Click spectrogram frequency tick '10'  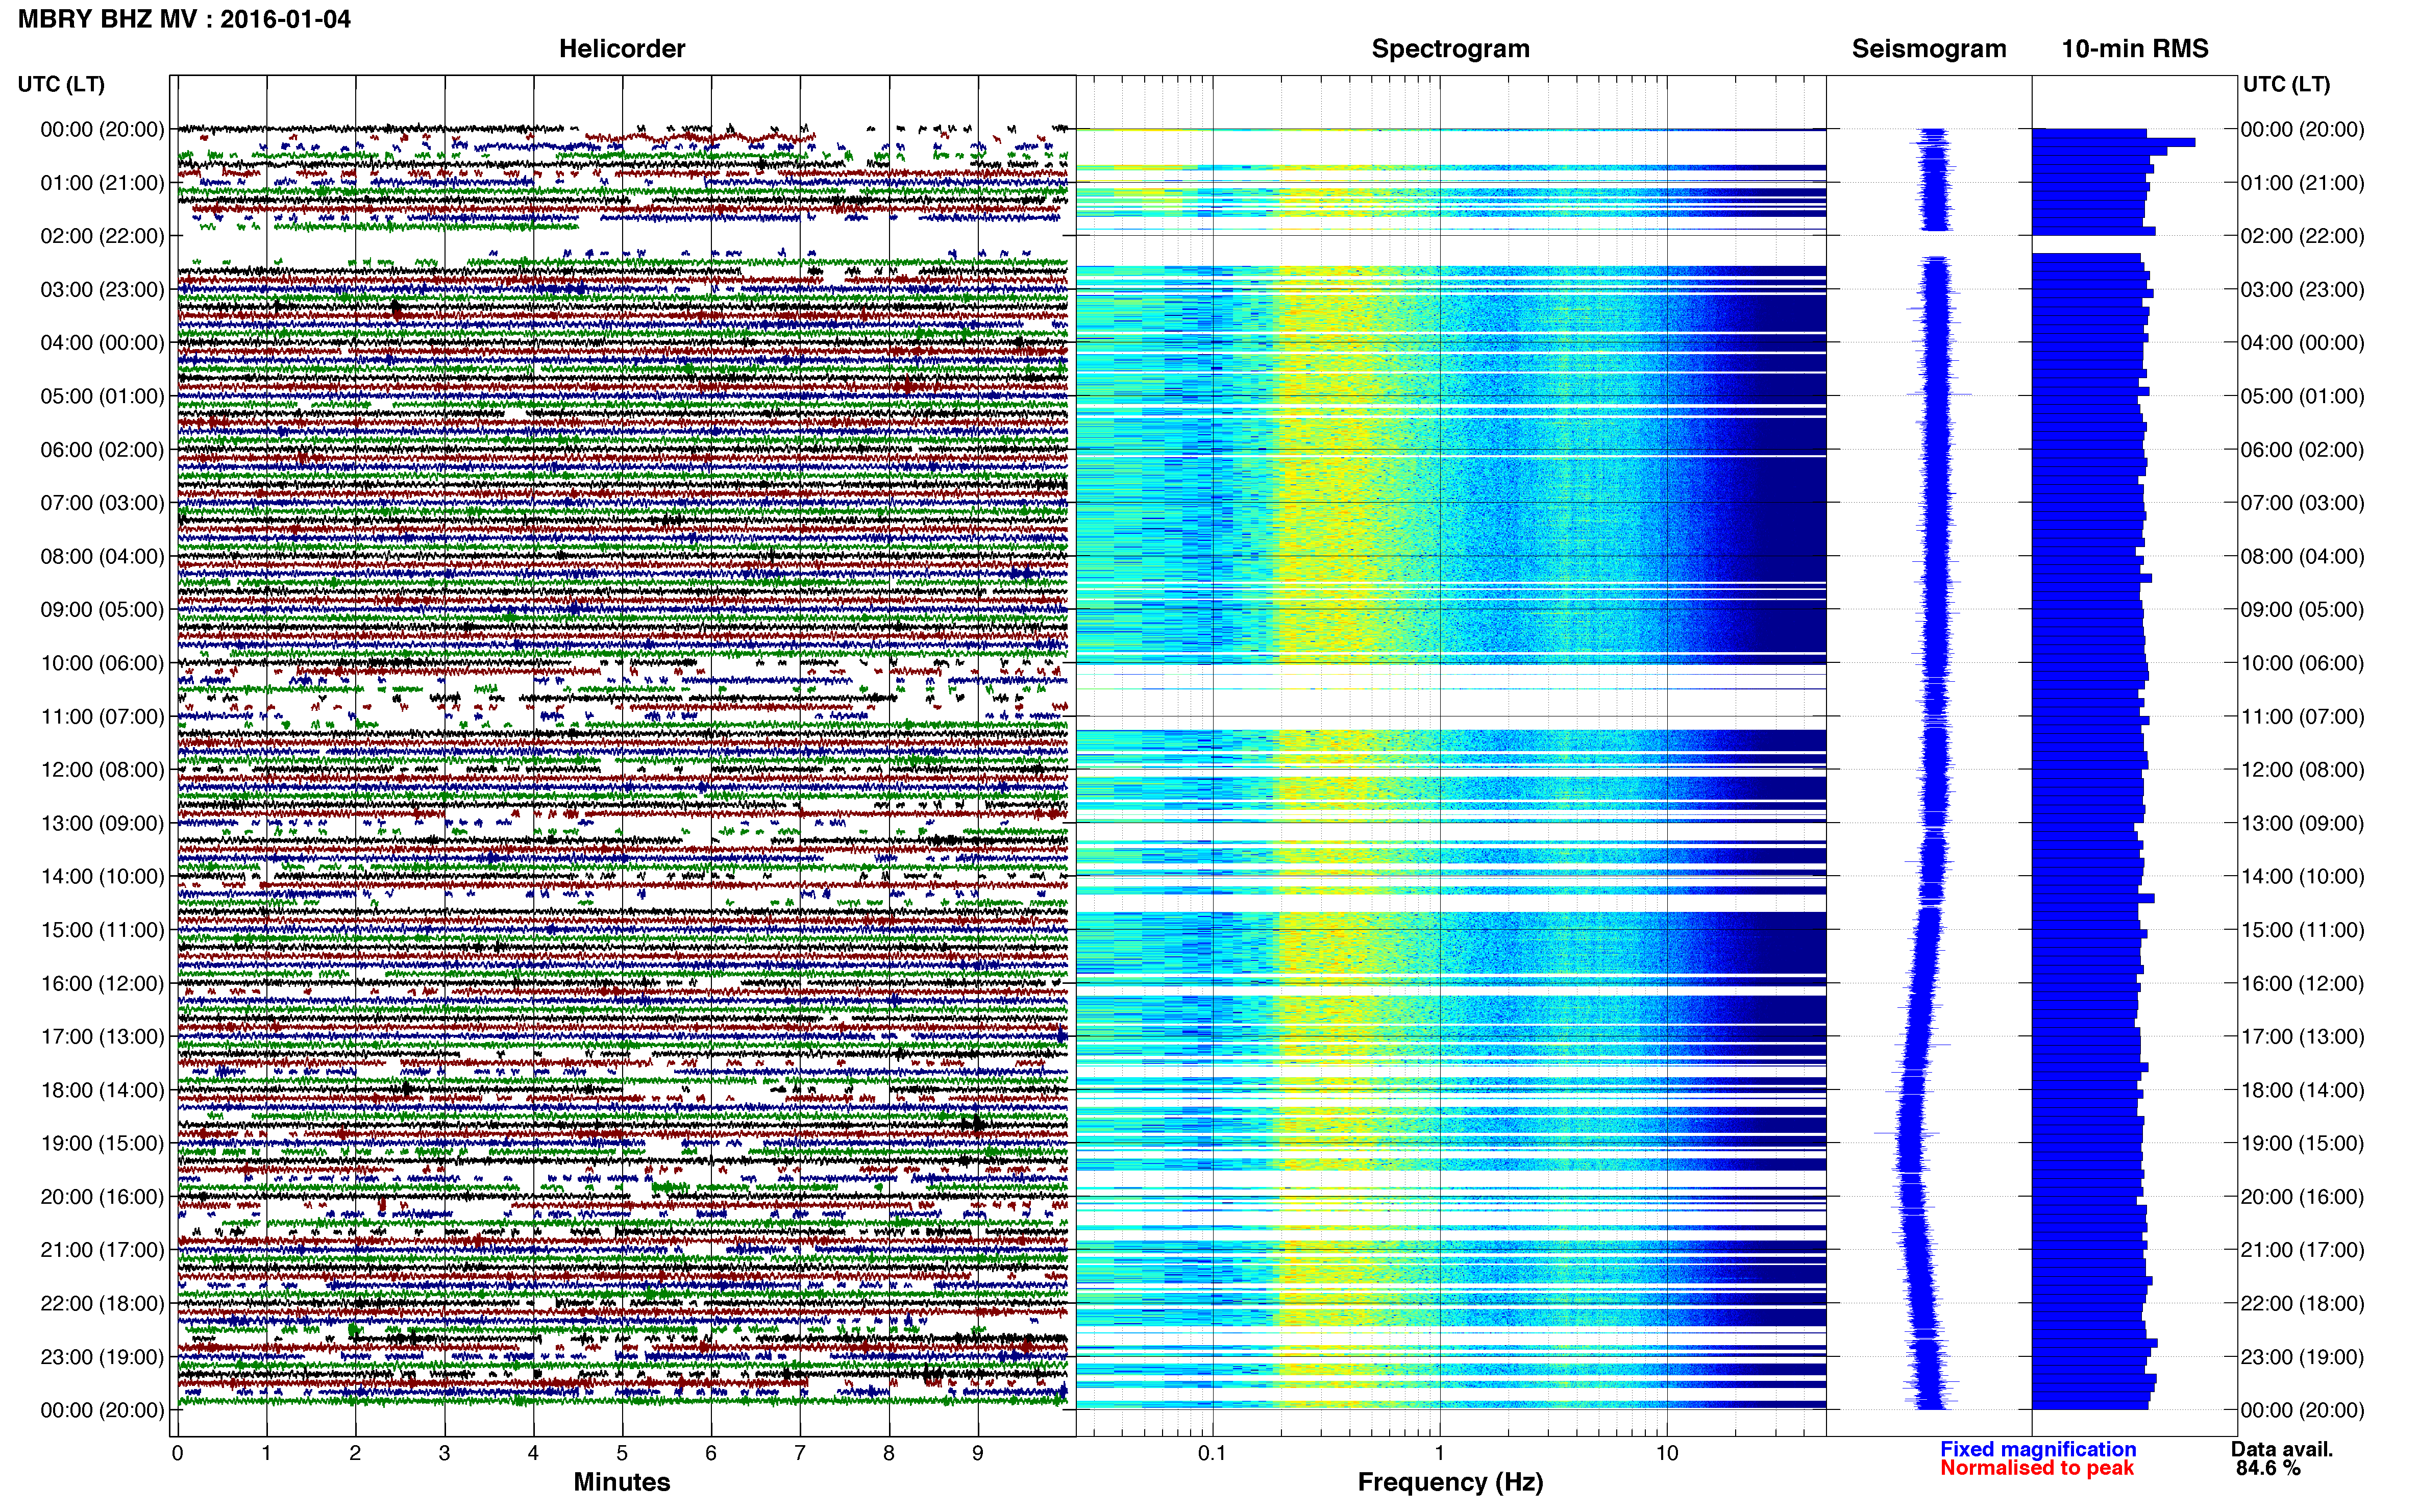click(x=1667, y=1453)
